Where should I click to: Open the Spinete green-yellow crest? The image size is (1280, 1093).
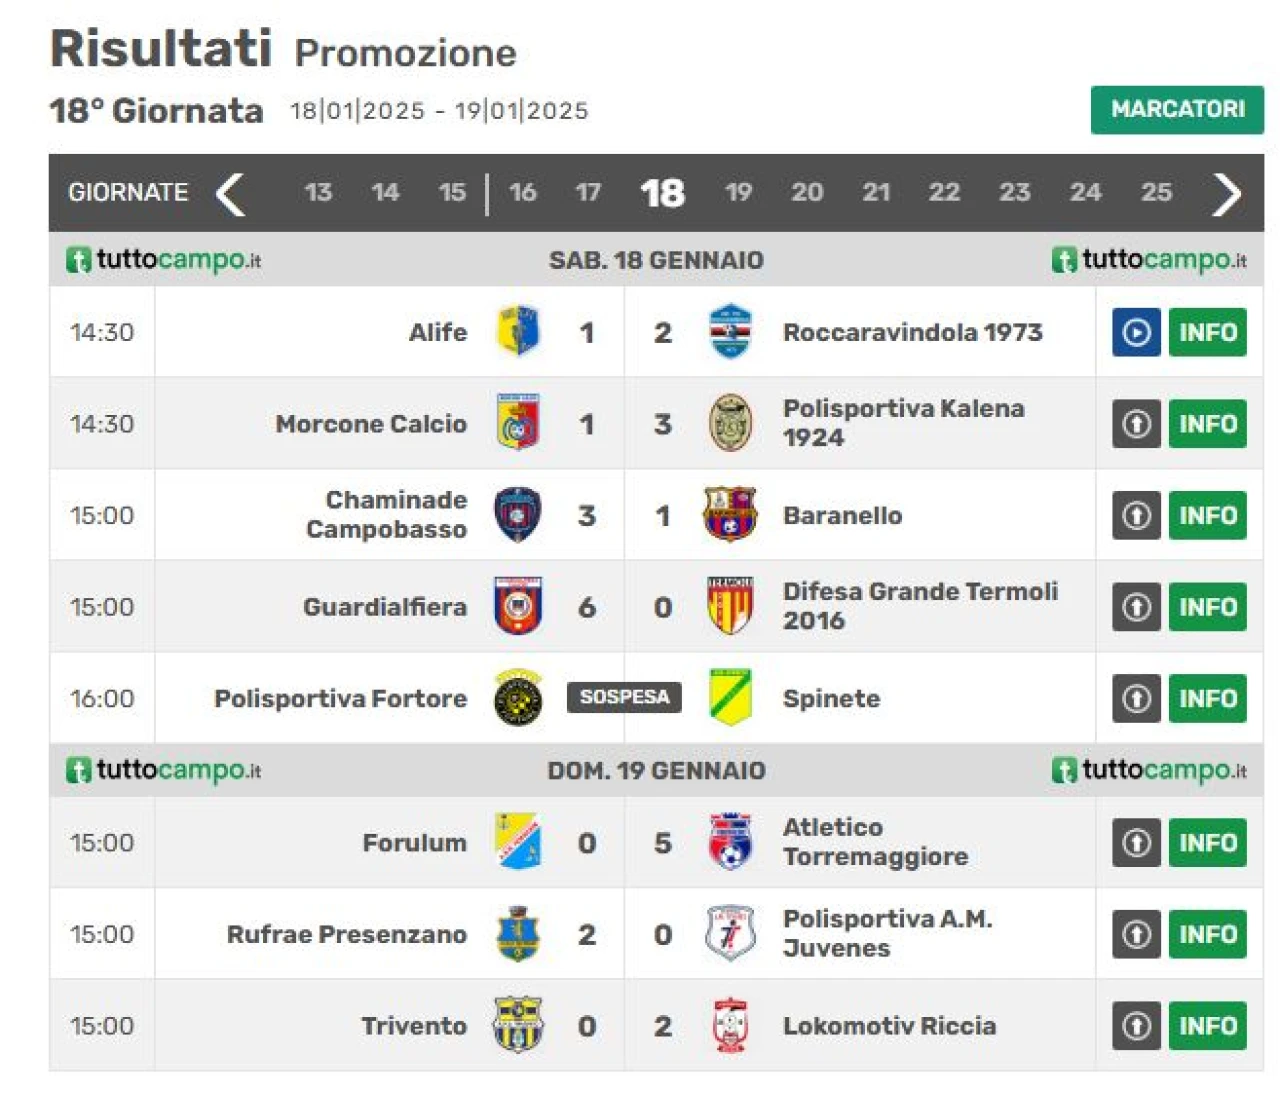pos(730,698)
